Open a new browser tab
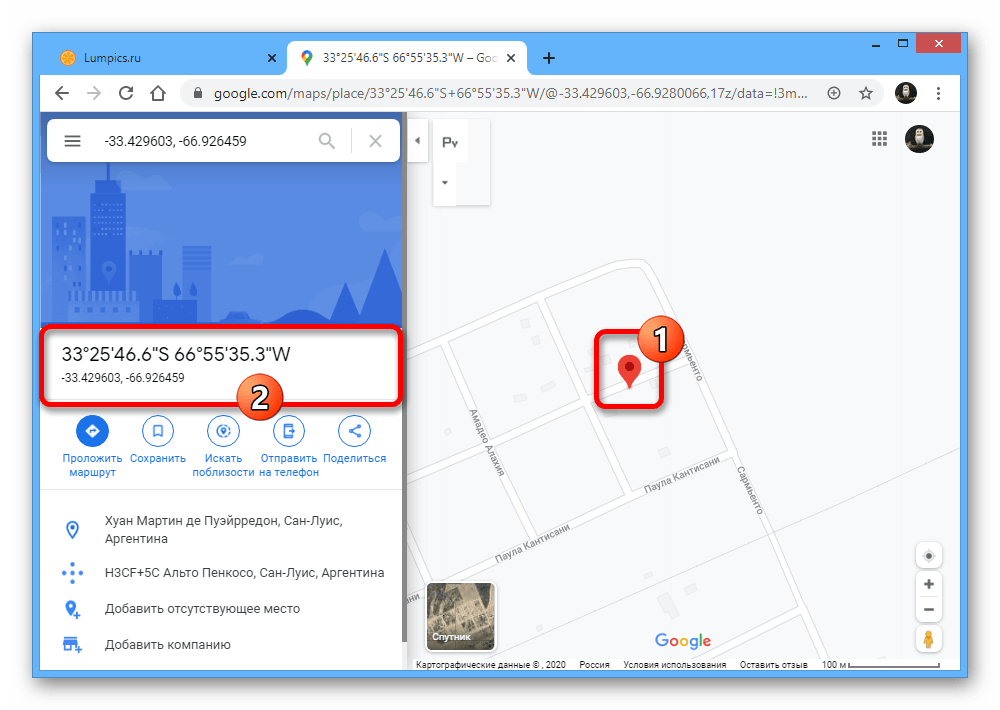The height and width of the screenshot is (710, 1000). click(x=549, y=58)
